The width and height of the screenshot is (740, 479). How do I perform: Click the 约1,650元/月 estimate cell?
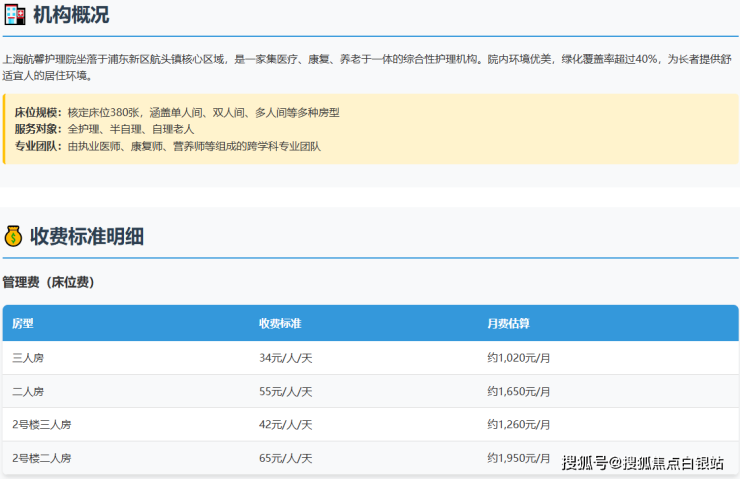pyautogui.click(x=519, y=391)
